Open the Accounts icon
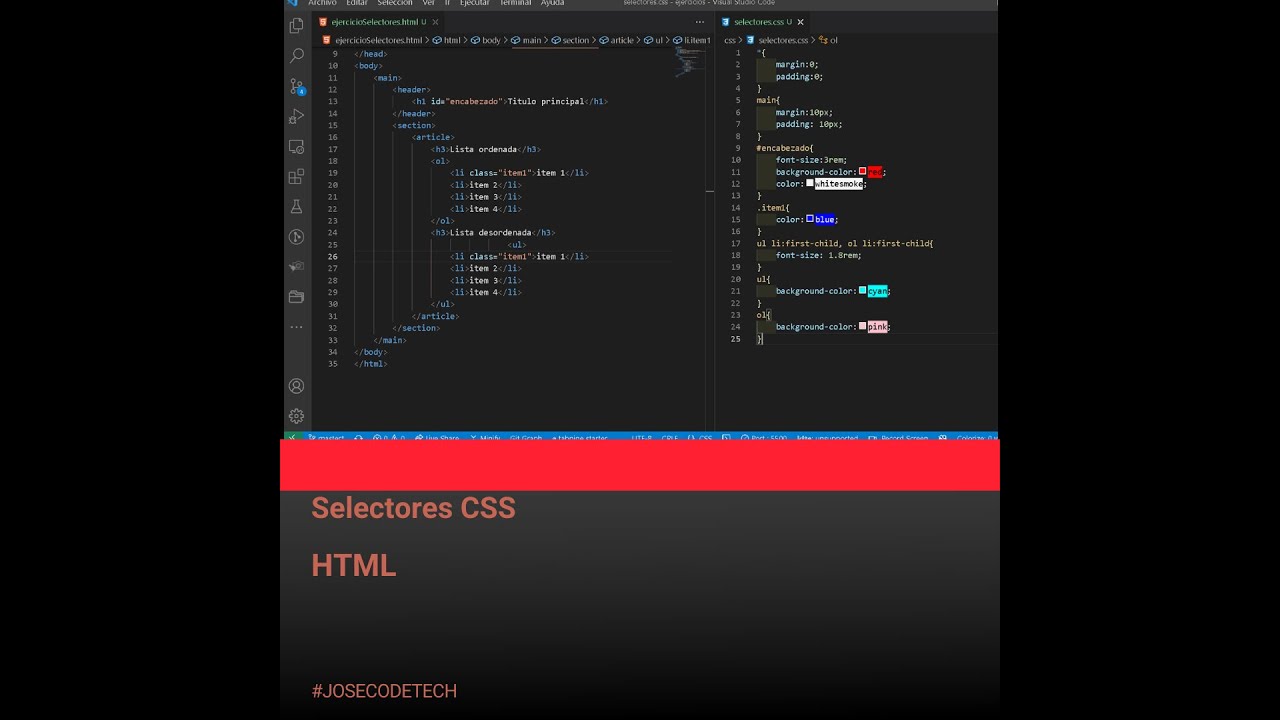 pyautogui.click(x=296, y=386)
